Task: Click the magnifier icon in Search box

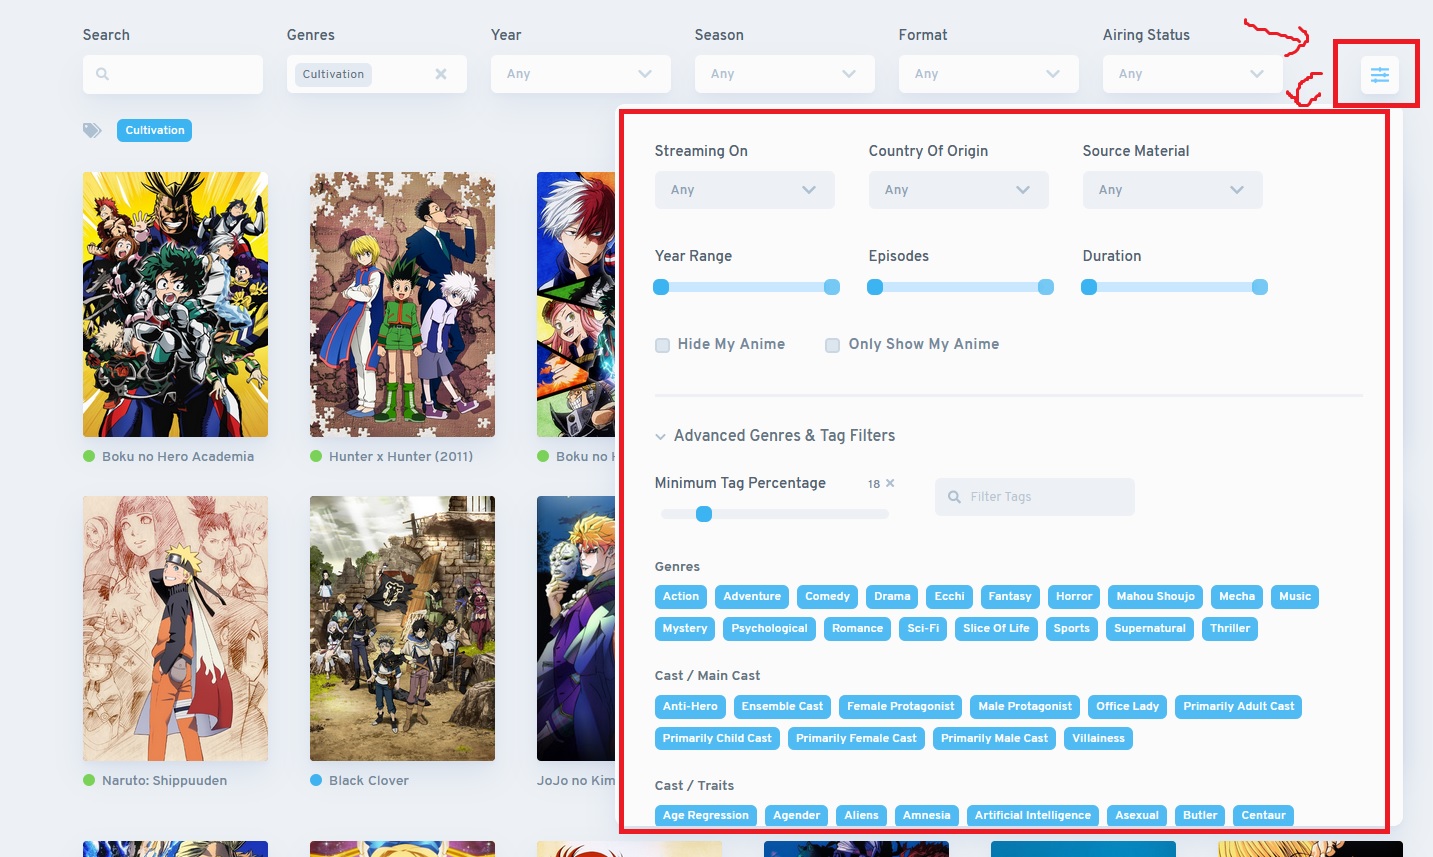Action: tap(102, 74)
